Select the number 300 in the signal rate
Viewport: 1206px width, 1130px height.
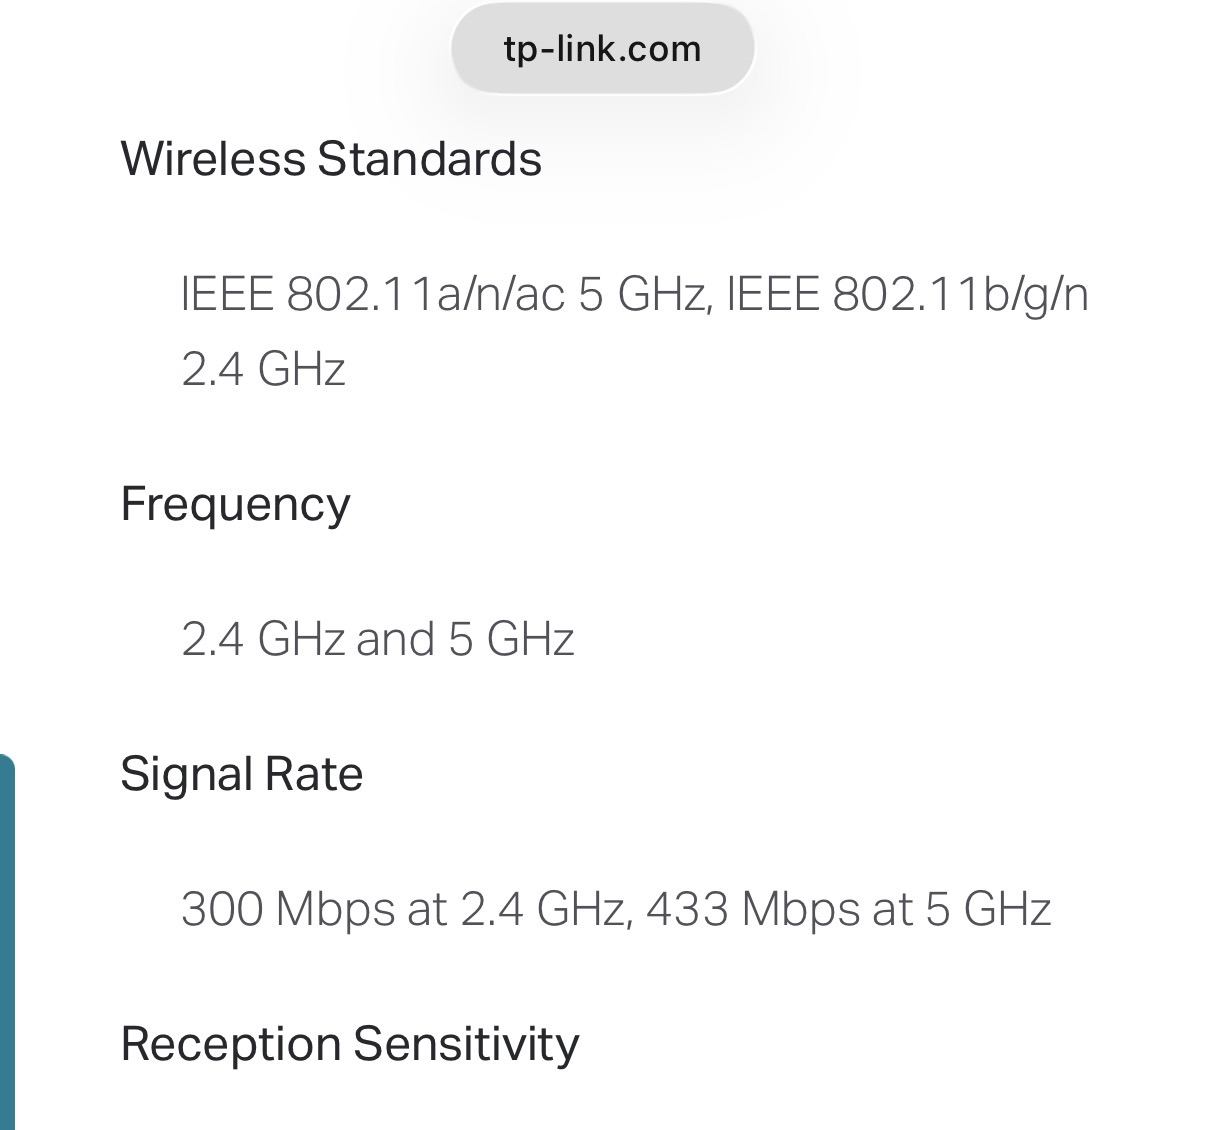pos(222,909)
